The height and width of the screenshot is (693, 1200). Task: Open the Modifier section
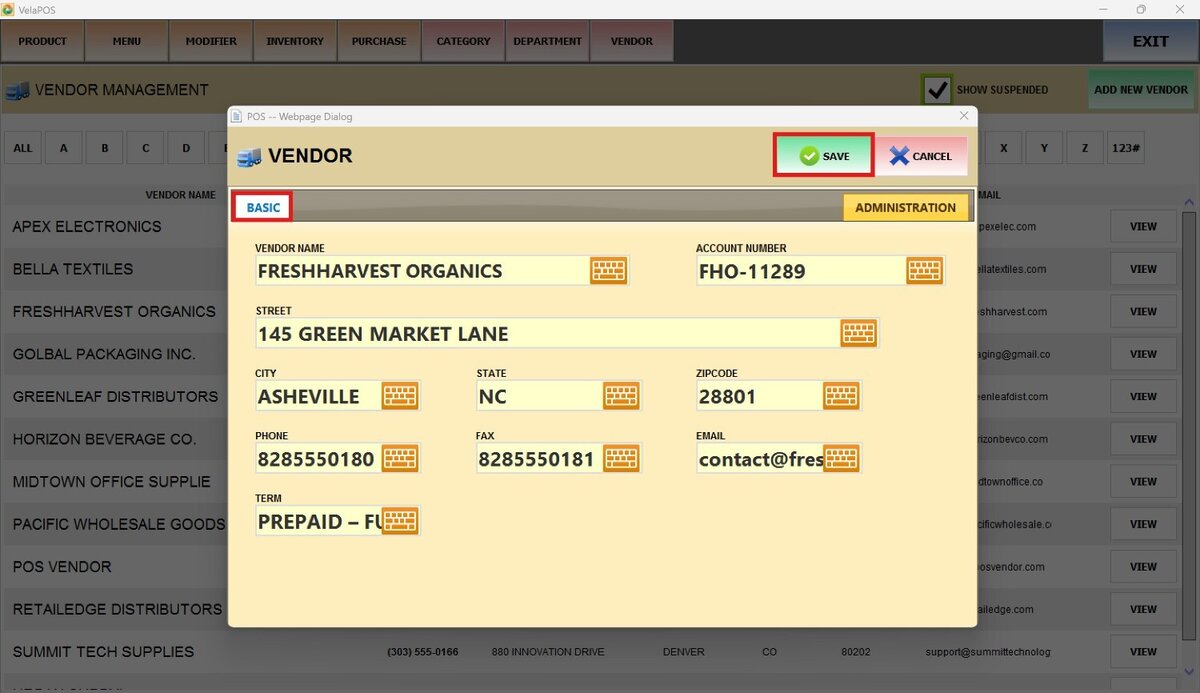(211, 41)
